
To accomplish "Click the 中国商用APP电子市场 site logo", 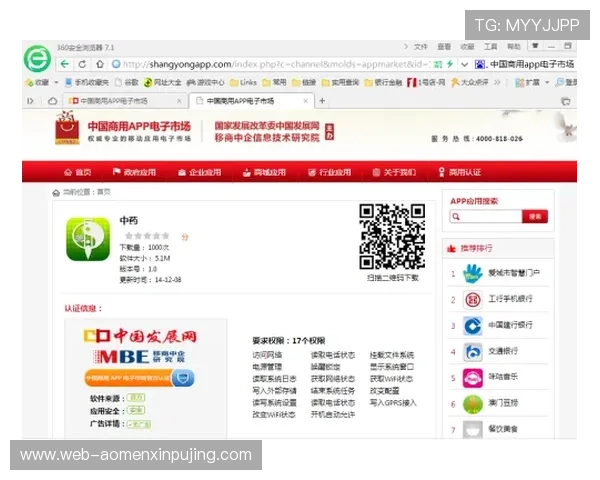I will click(122, 128).
